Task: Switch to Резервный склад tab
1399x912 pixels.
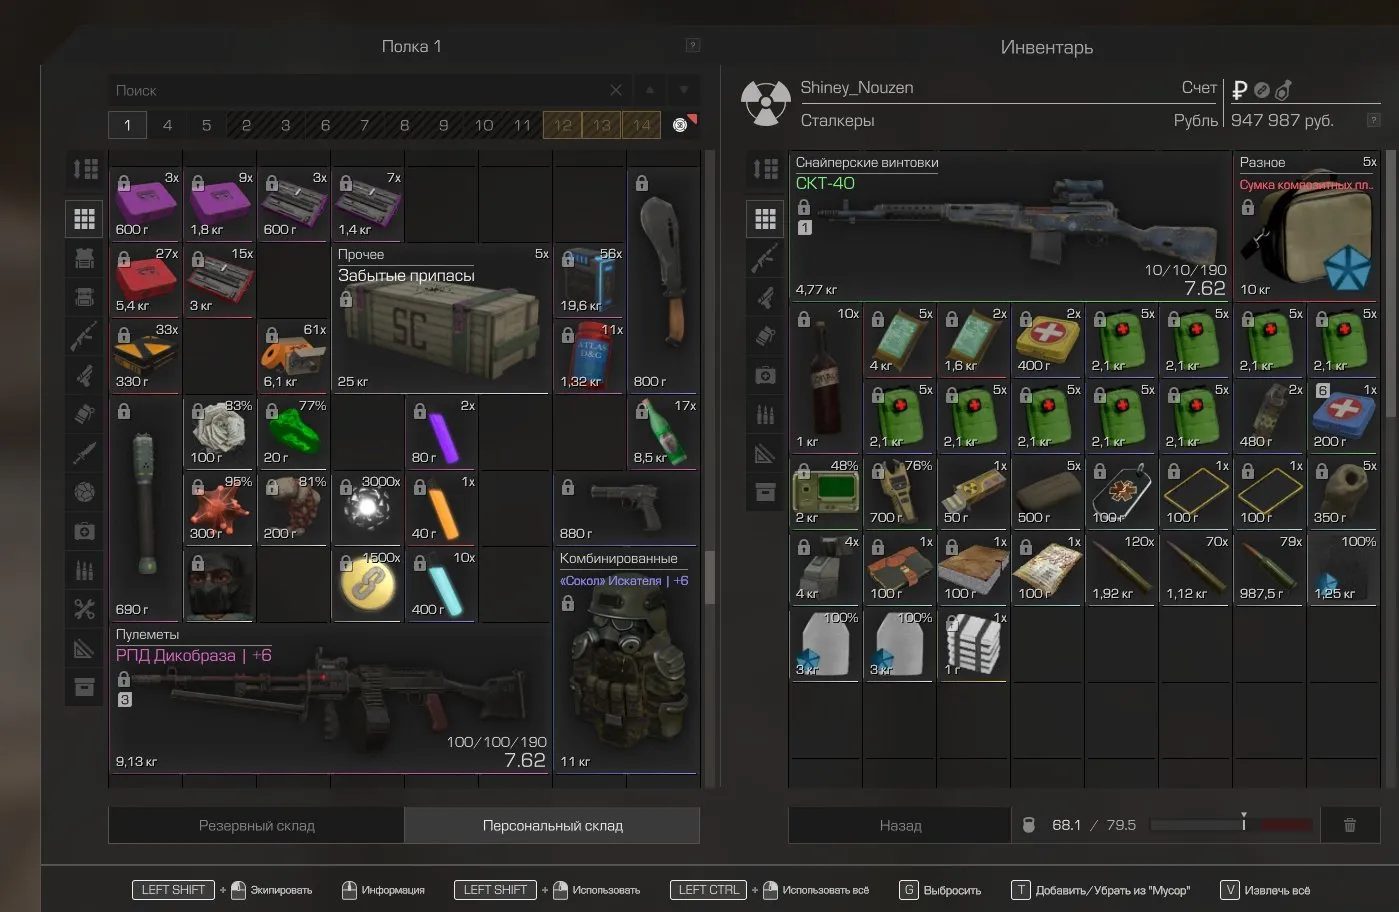Action: pos(257,826)
